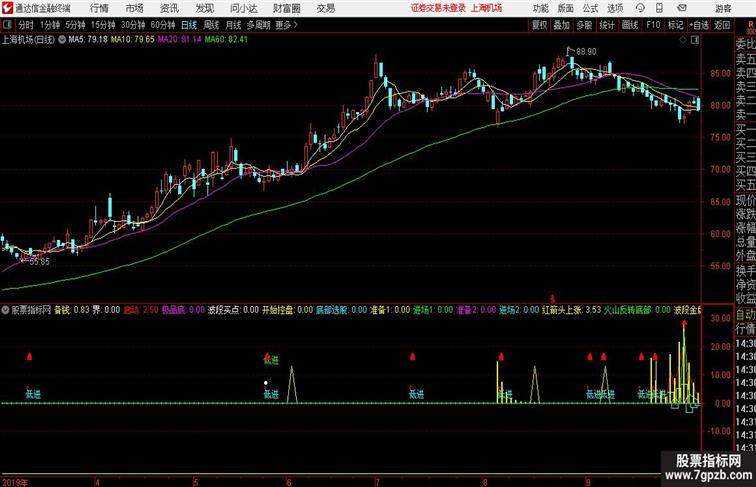Open the 选项 menu
The image size is (756, 487).
[615, 8]
